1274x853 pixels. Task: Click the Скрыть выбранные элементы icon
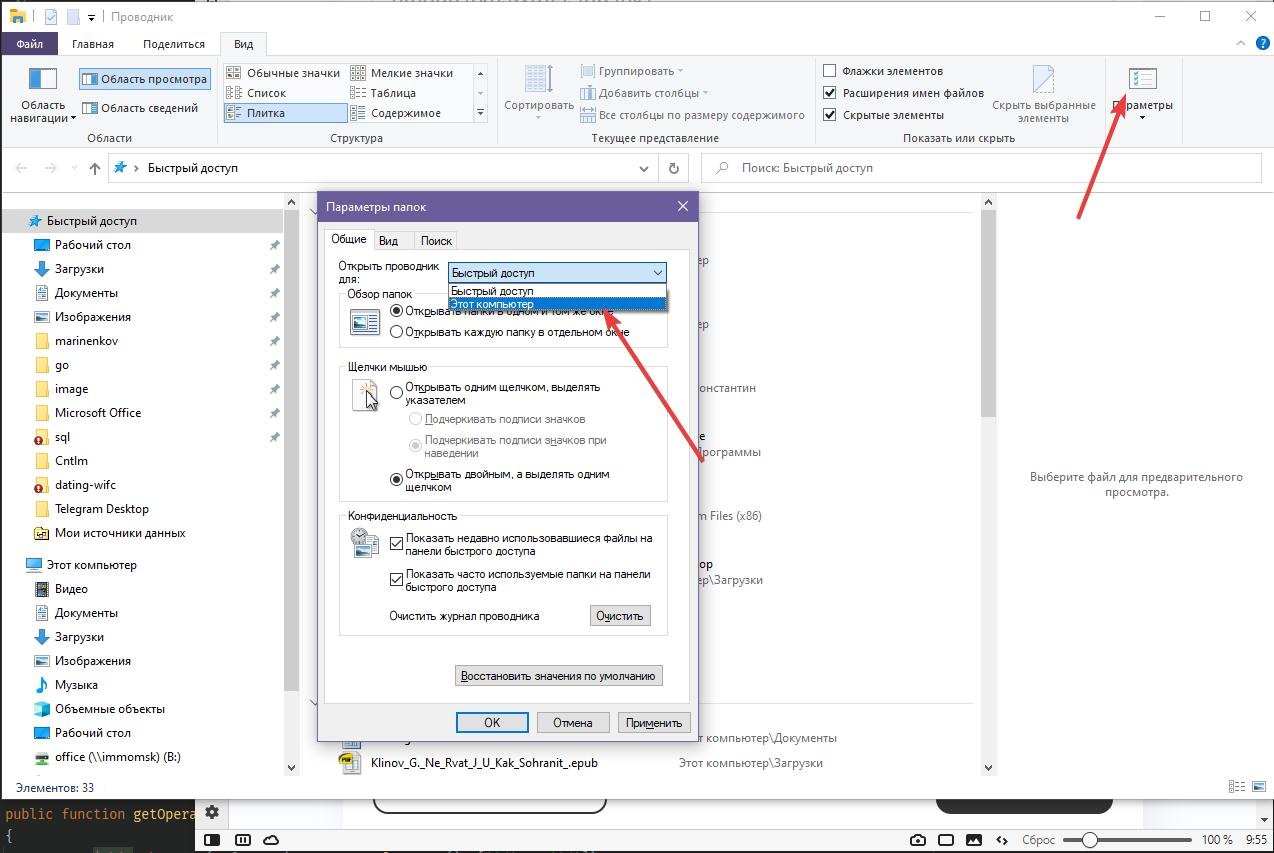point(1043,80)
